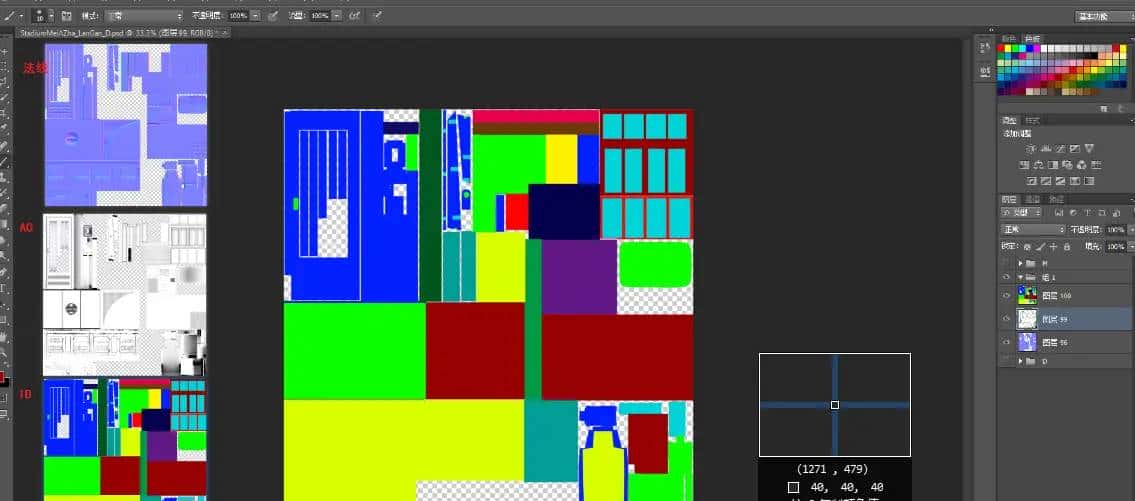Open the layer filter type dropdown
1135x501 pixels.
[x=1021, y=212]
